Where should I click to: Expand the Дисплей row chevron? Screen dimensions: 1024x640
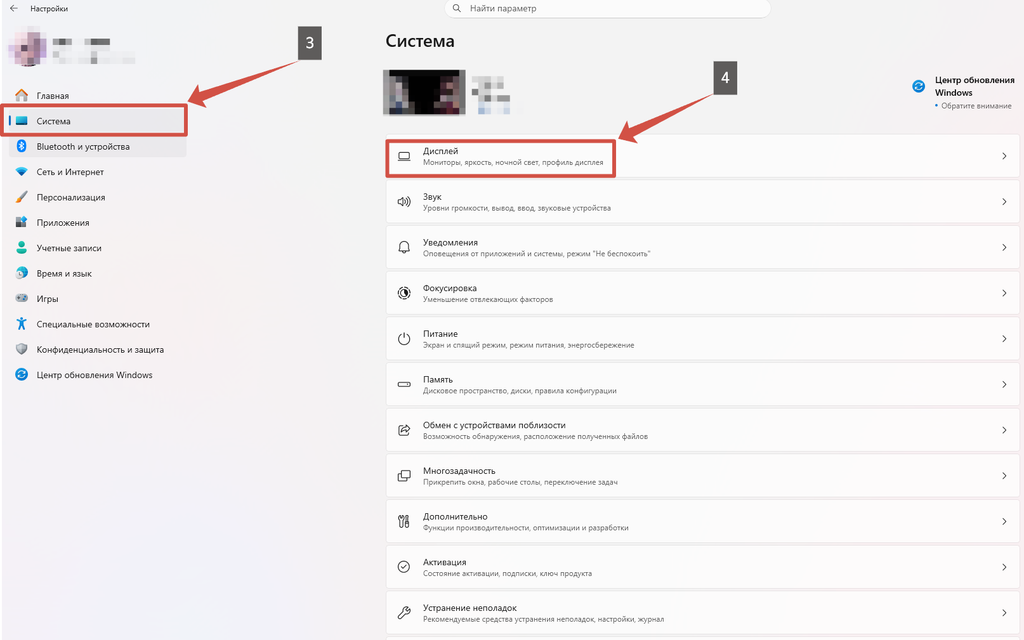point(1004,156)
